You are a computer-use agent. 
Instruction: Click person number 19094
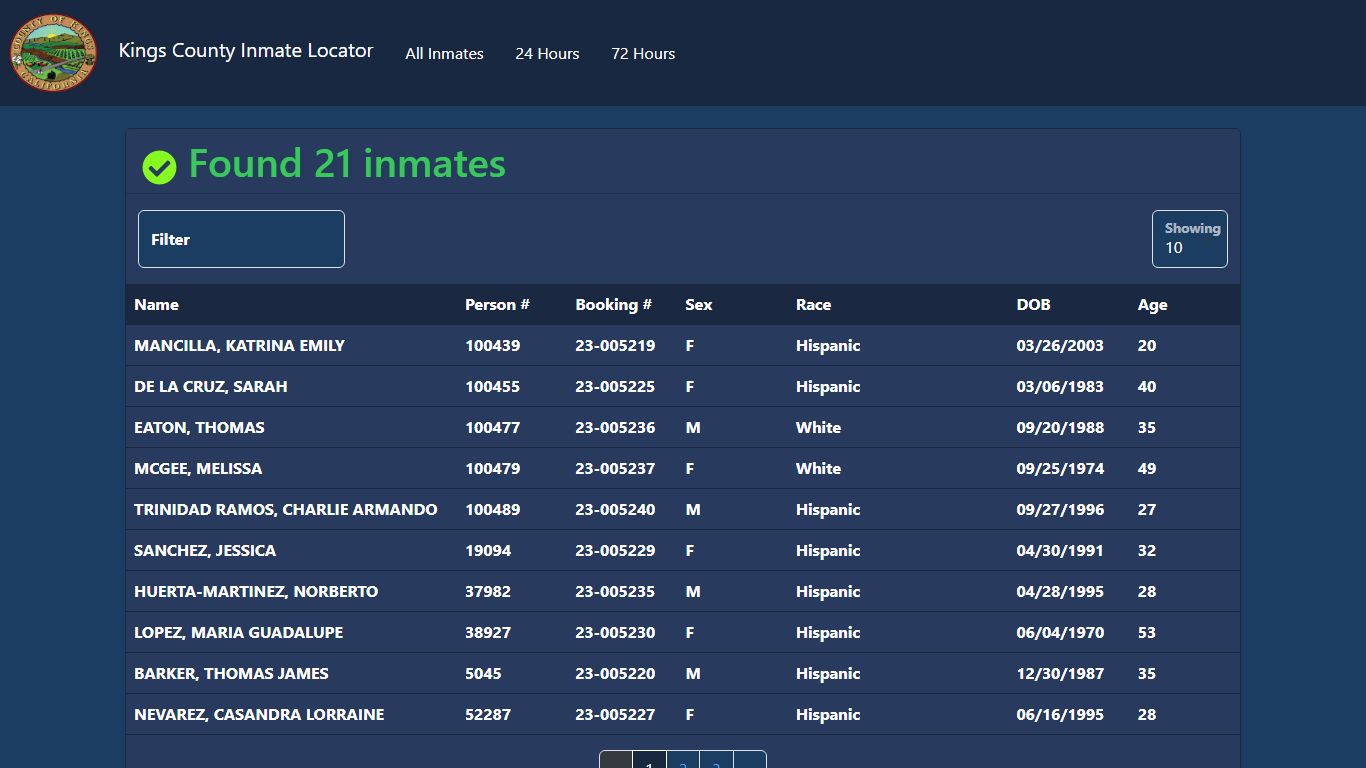click(488, 551)
